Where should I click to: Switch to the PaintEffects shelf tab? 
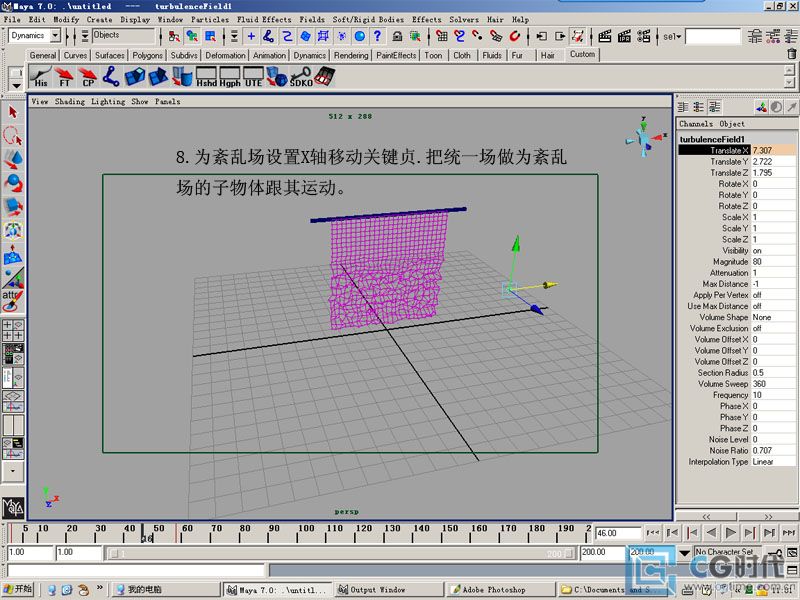tap(396, 55)
